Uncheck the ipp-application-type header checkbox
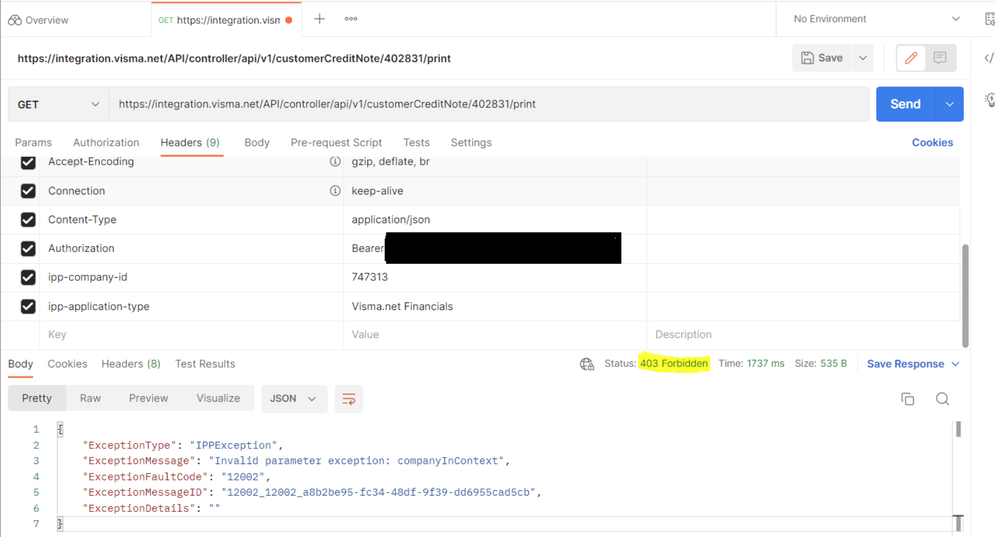Viewport: 998px width, 537px height. tap(28, 306)
